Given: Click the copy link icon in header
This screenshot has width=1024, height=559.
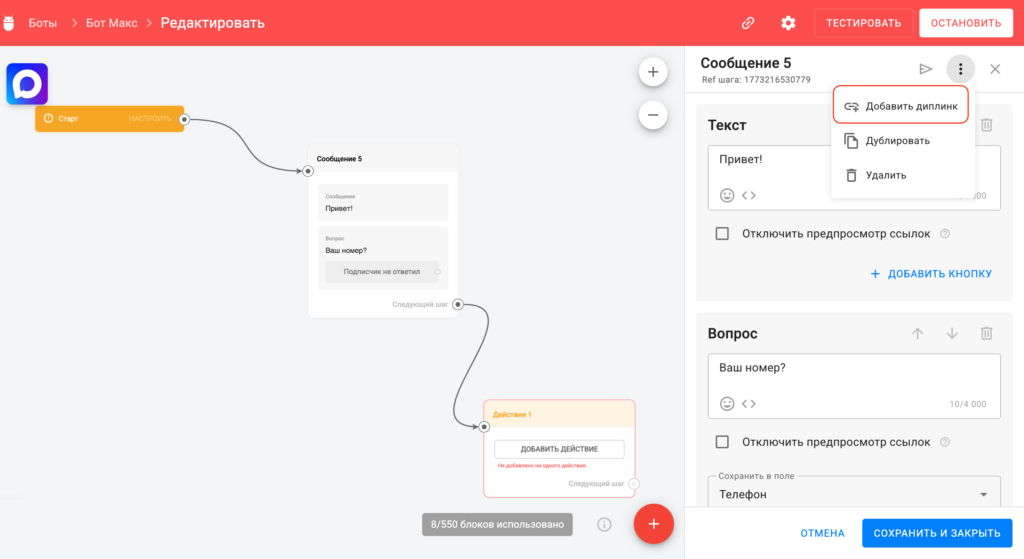Looking at the screenshot, I should point(747,23).
